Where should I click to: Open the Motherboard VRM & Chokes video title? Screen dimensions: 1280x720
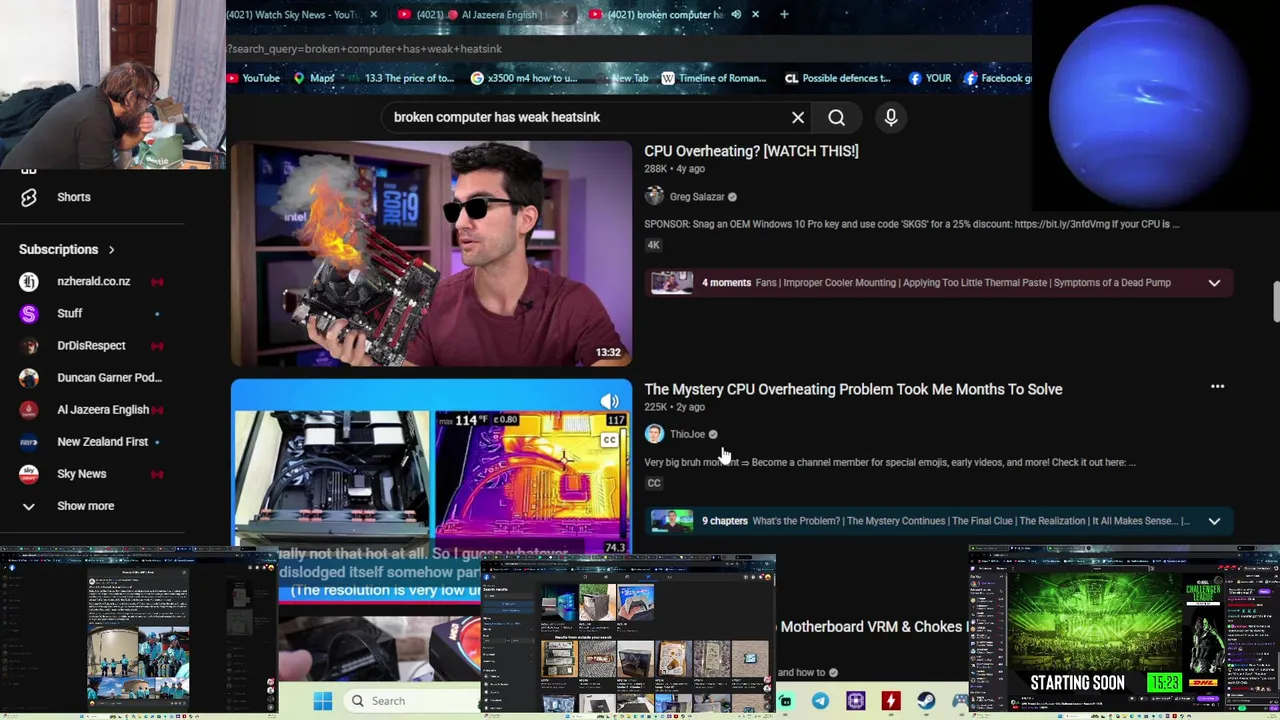point(874,627)
